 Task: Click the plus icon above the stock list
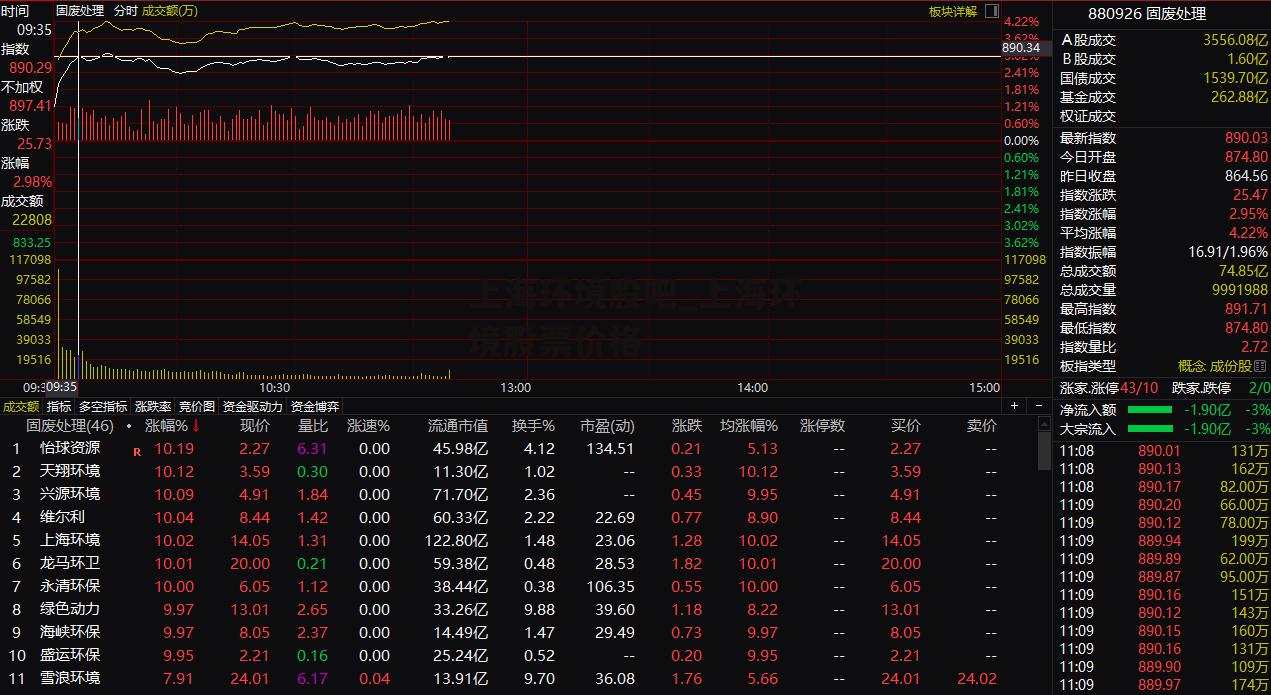[1014, 406]
